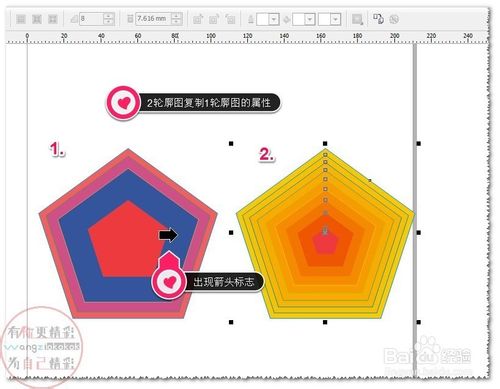Click the bottom-right selection handle
500x389 pixels.
point(419,322)
